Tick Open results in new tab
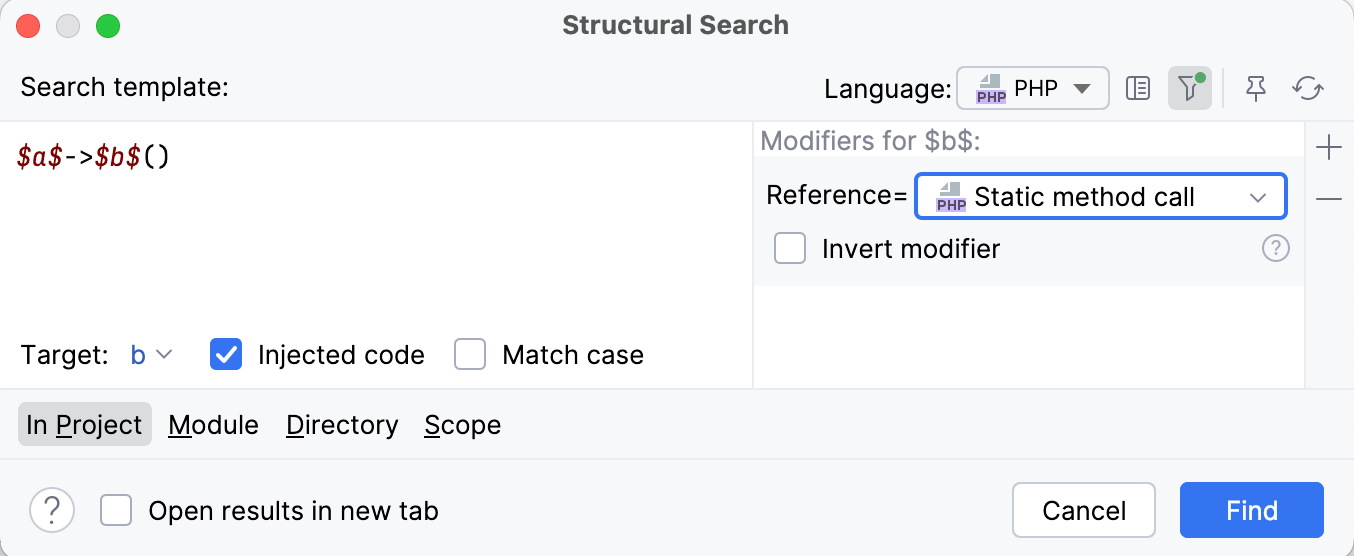 coord(116,511)
